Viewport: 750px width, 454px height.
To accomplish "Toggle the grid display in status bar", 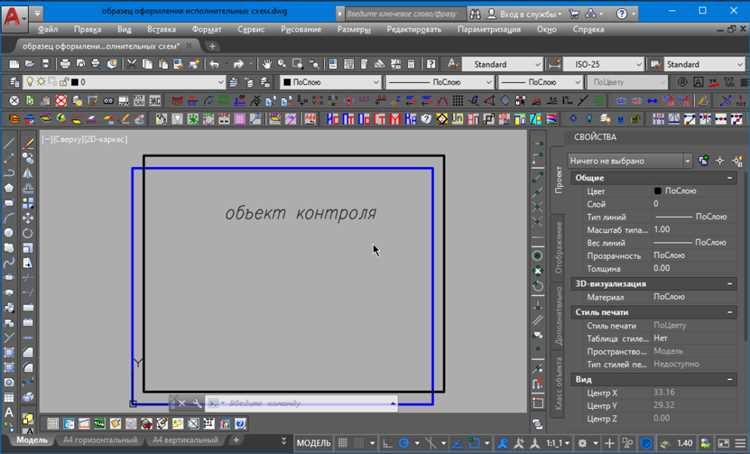I will pyautogui.click(x=342, y=443).
